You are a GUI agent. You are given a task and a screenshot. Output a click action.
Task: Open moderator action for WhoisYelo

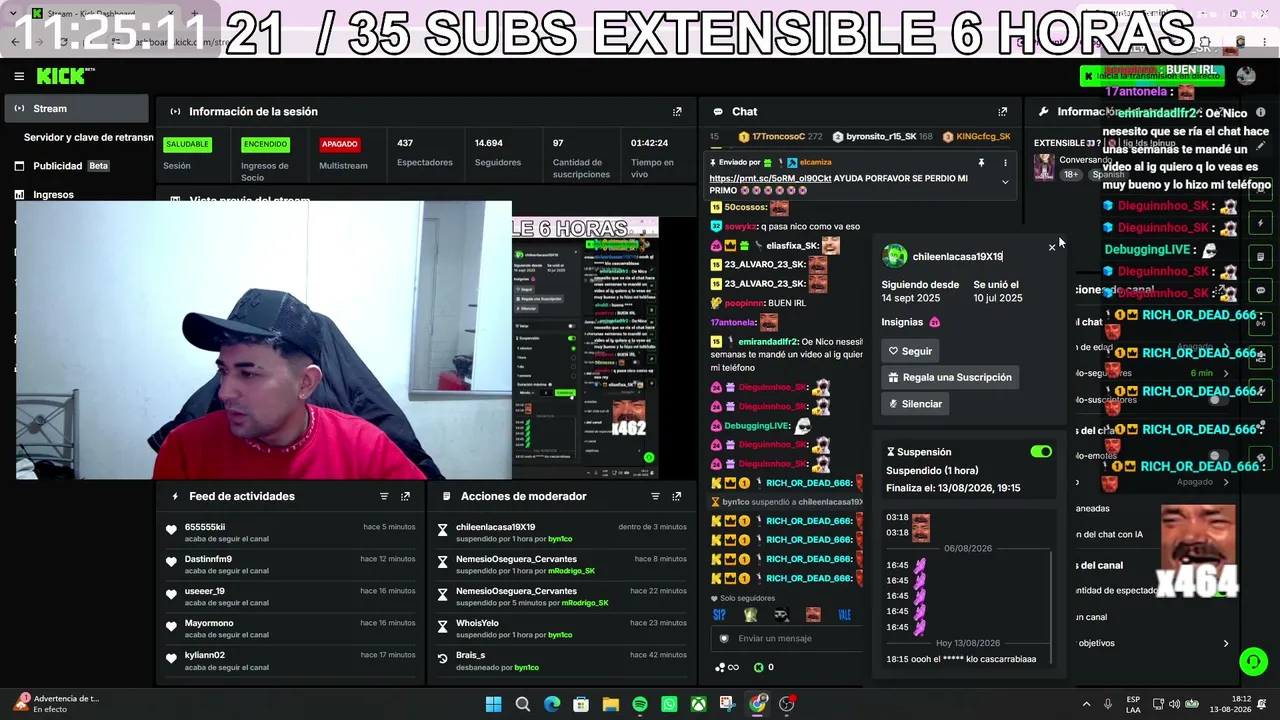point(562,629)
